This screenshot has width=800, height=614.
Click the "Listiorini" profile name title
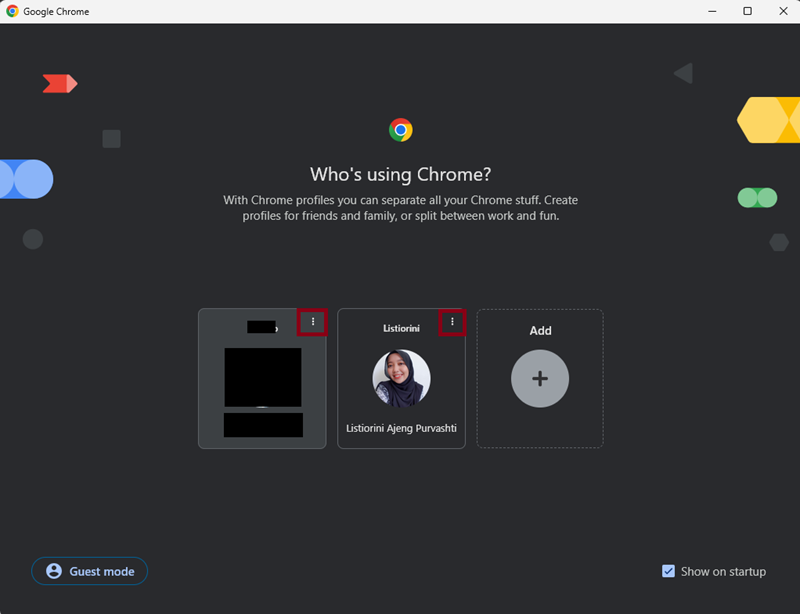401,328
